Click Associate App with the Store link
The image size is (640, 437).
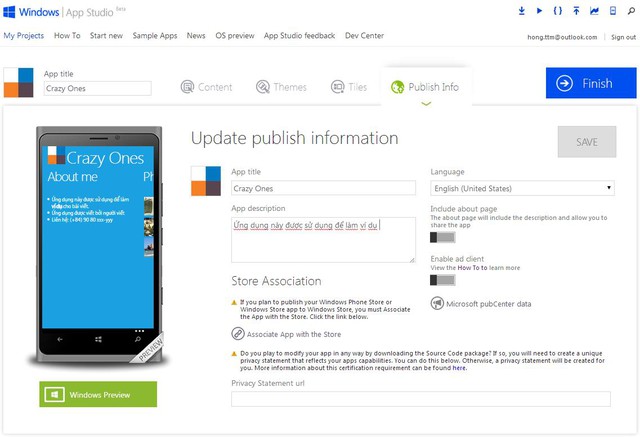click(x=286, y=334)
